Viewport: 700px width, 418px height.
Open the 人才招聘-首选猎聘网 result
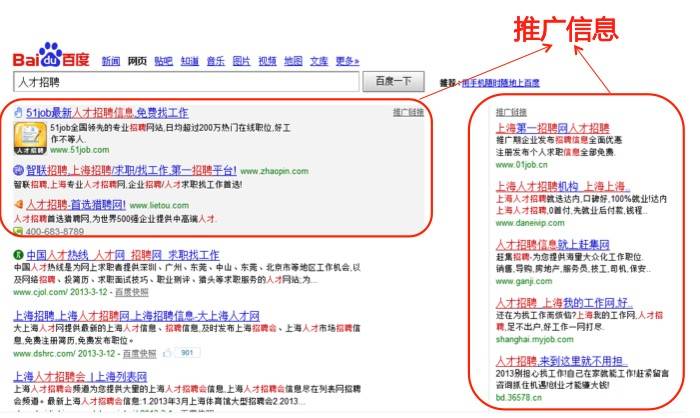point(76,205)
